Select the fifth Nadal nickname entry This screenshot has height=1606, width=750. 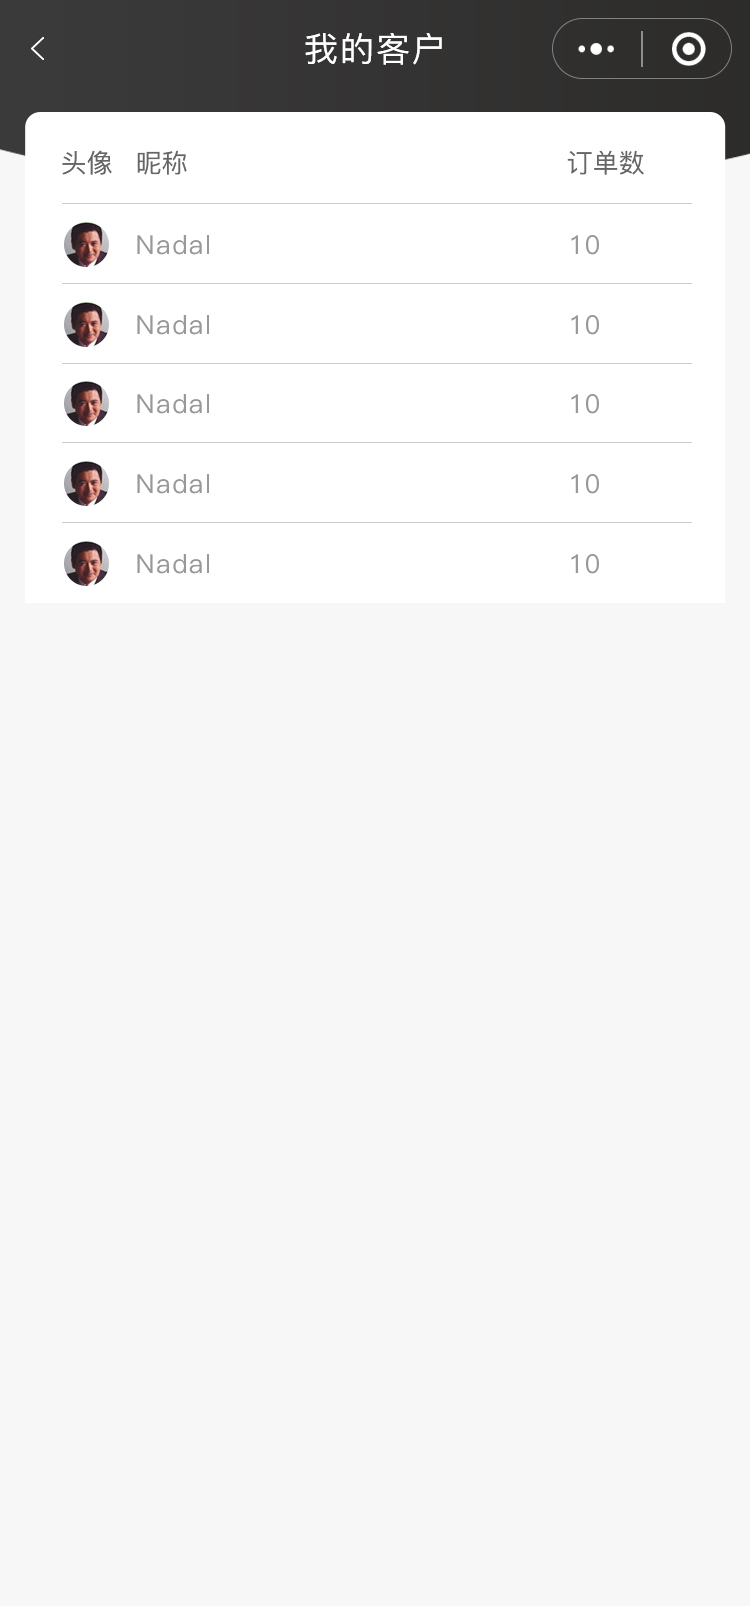(173, 564)
